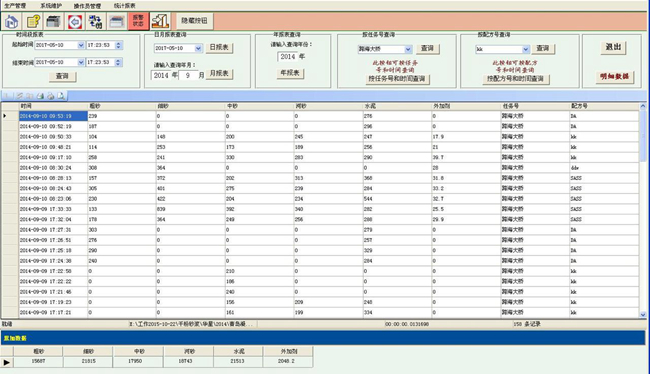Viewport: 650px width, 374px height.
Task: Click the start time spinner arrows
Action: [x=119, y=45]
